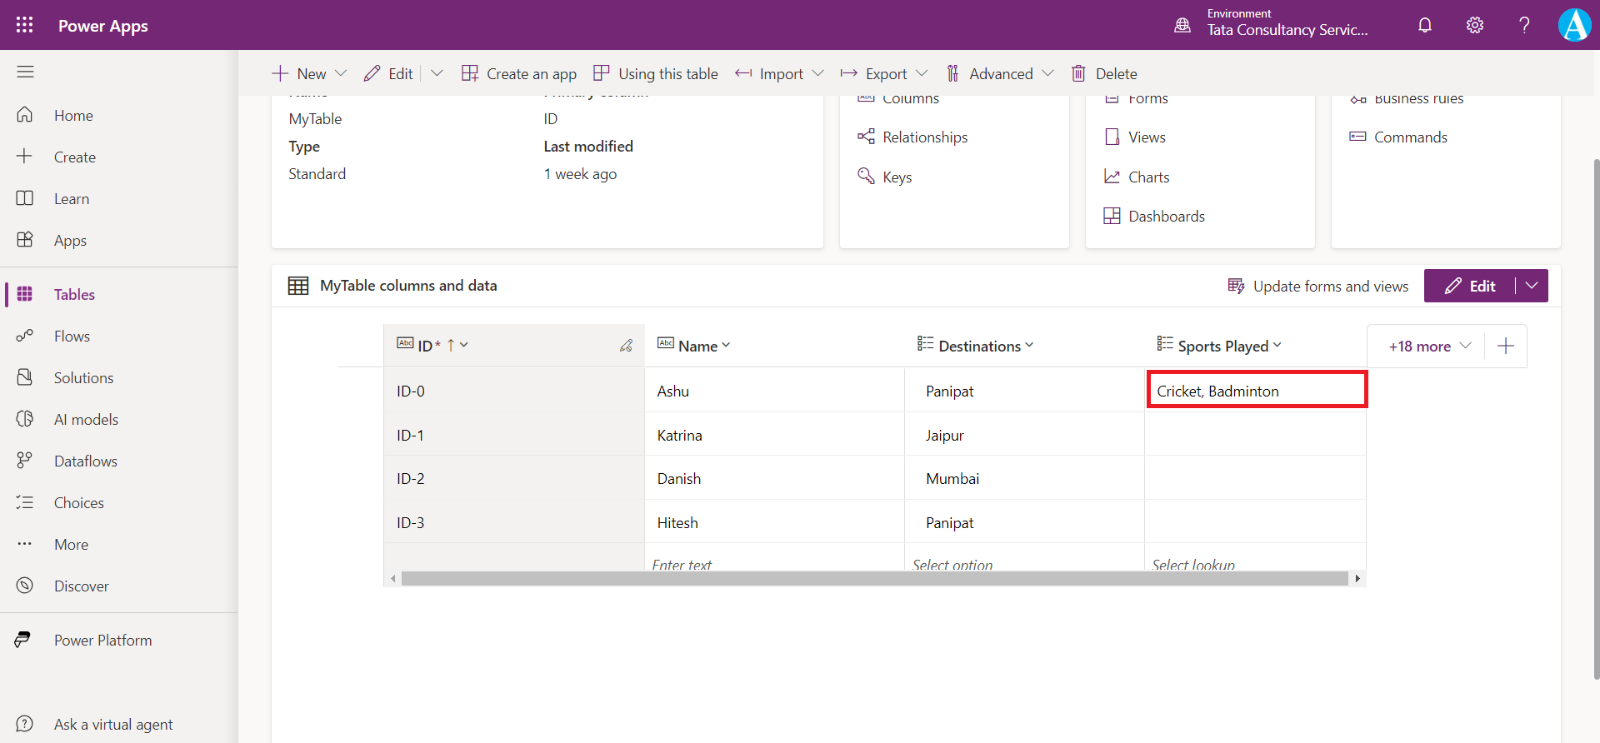Click the Delete trash icon in the toolbar

[x=1079, y=74]
